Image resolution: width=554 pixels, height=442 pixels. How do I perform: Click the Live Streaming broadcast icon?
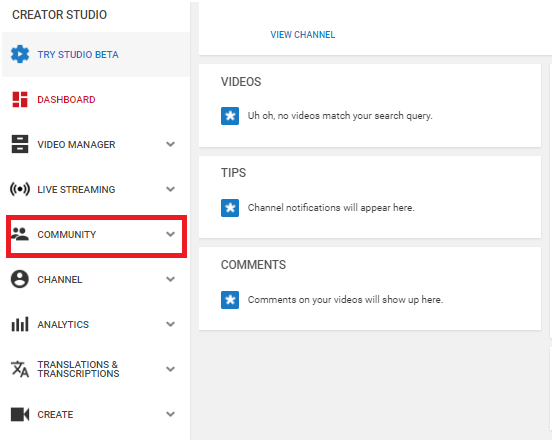click(x=20, y=189)
